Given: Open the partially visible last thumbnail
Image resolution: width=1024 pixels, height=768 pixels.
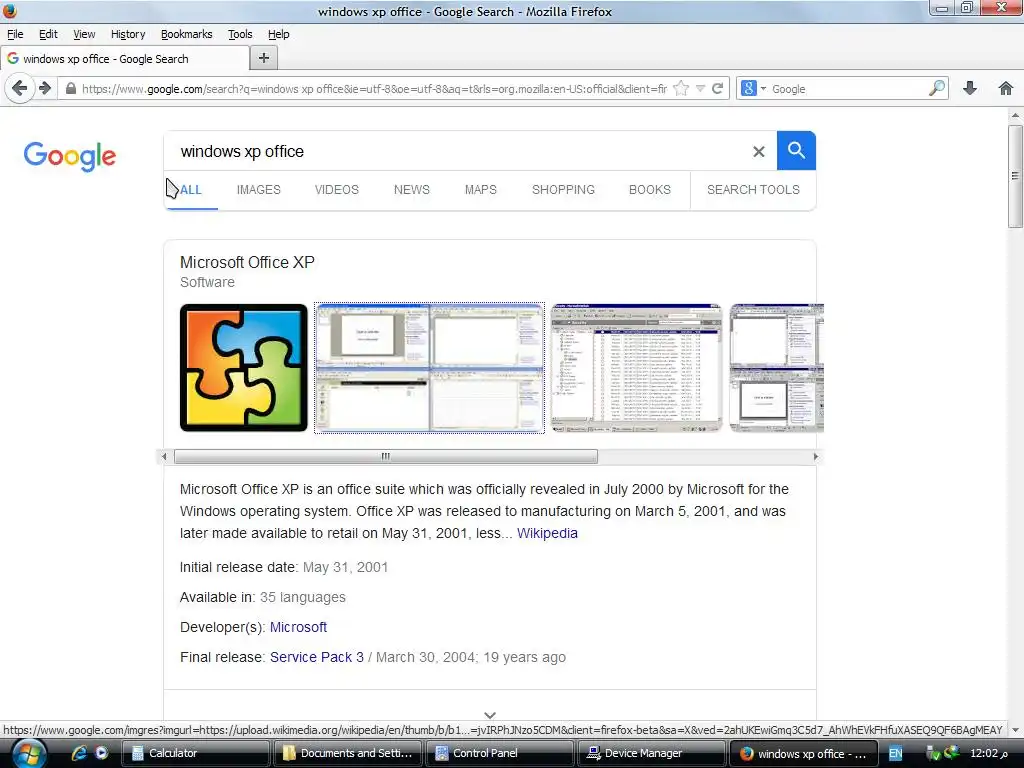Looking at the screenshot, I should (x=776, y=368).
